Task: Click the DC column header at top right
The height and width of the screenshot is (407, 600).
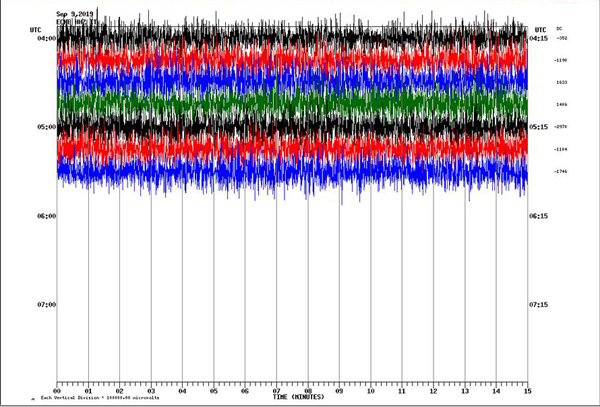Action: pos(560,29)
